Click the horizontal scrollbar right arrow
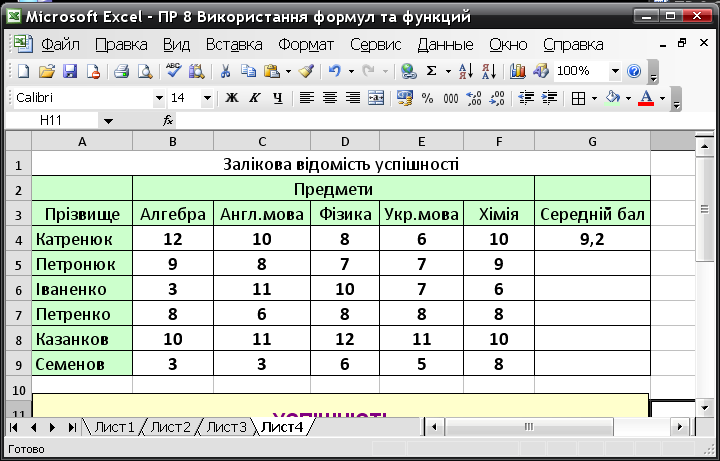The height and width of the screenshot is (461, 720). click(x=680, y=427)
